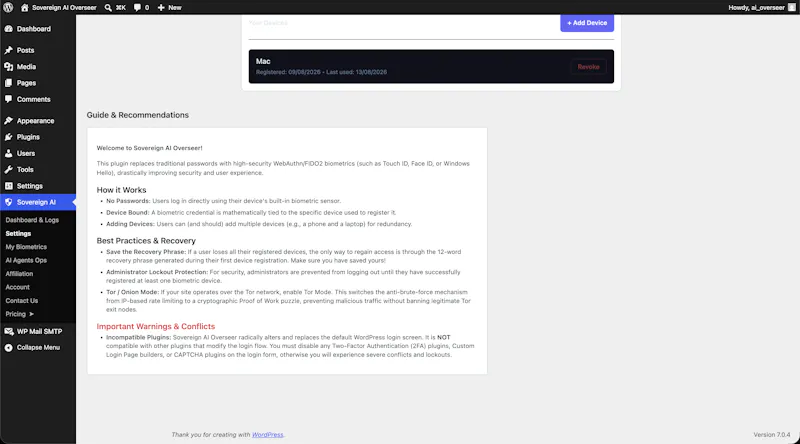The image size is (800, 444).
Task: Click Tools menu item label
Action: click(25, 169)
